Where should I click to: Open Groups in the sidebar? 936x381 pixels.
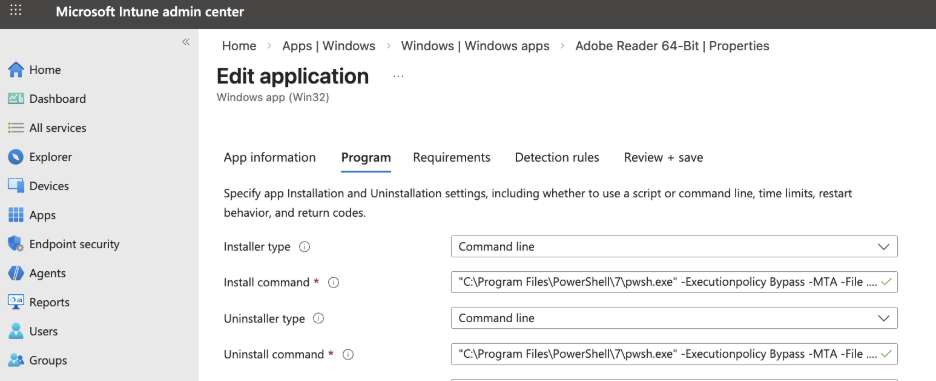coord(48,360)
